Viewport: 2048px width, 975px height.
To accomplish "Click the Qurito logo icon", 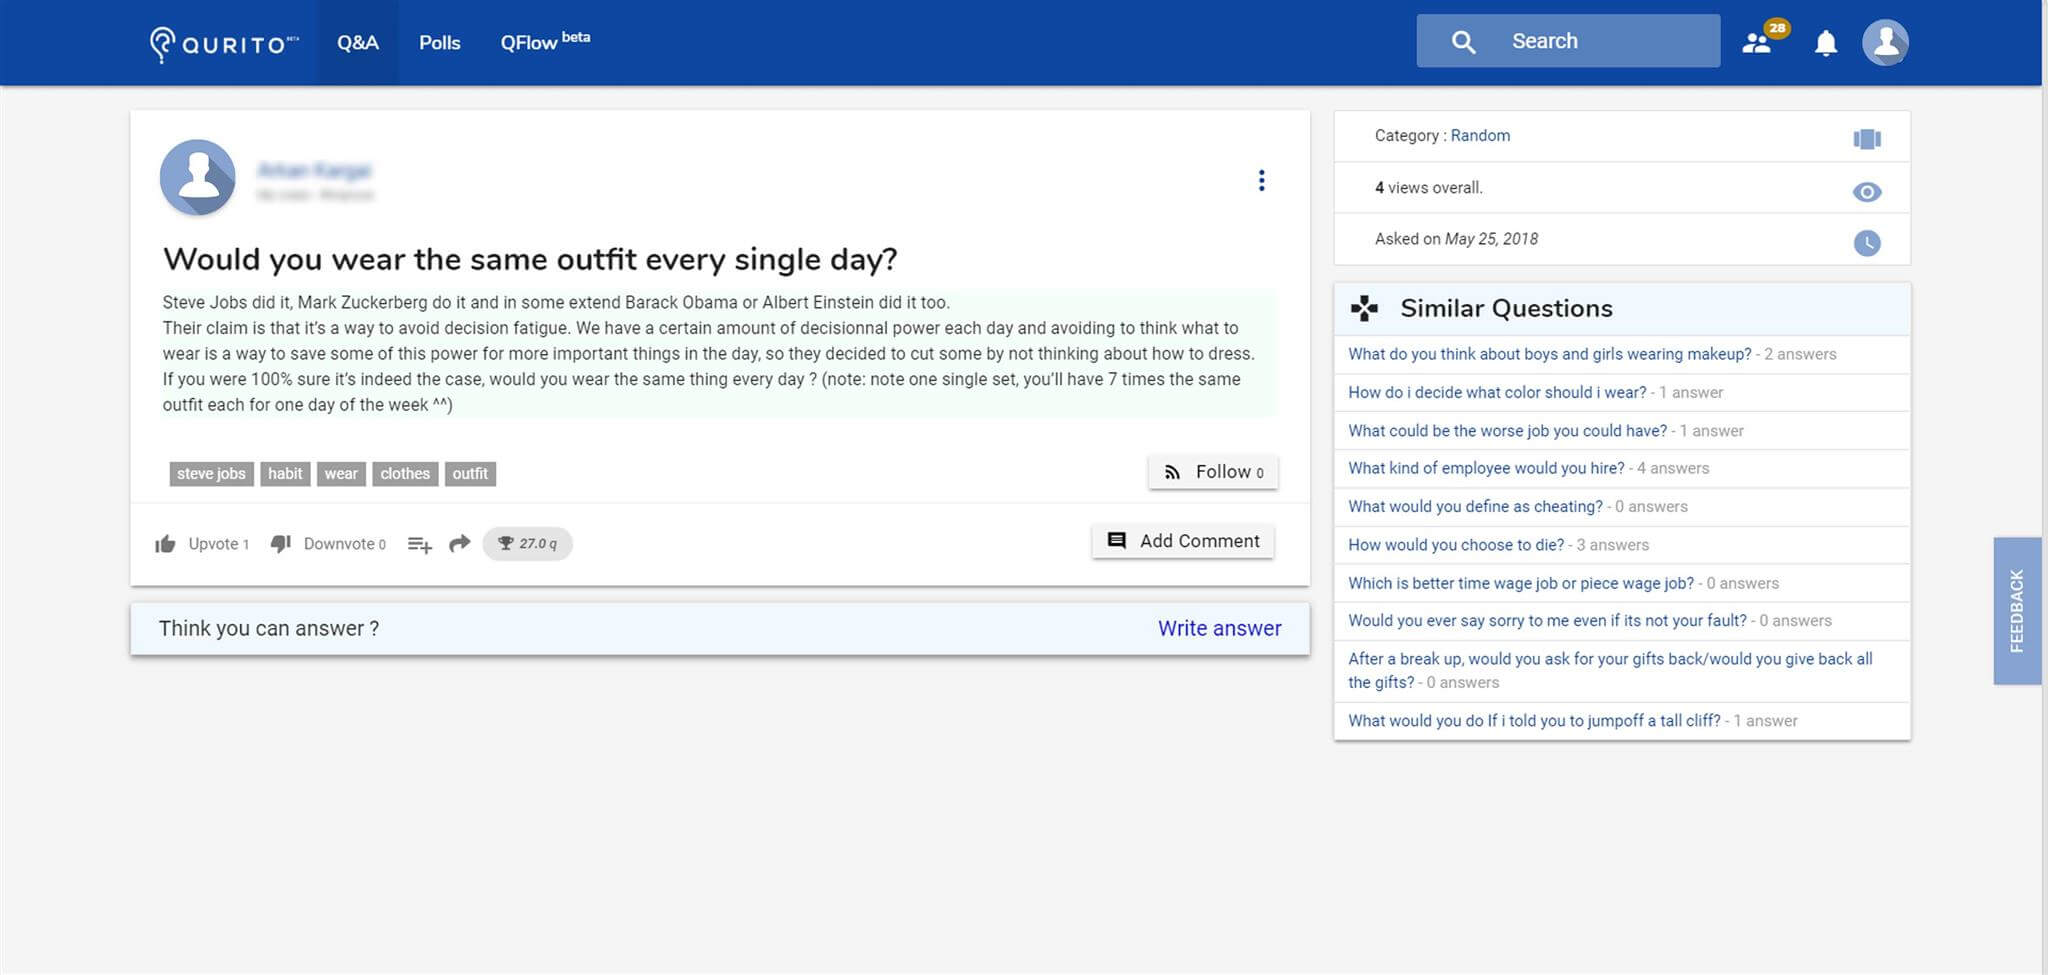I will (162, 43).
